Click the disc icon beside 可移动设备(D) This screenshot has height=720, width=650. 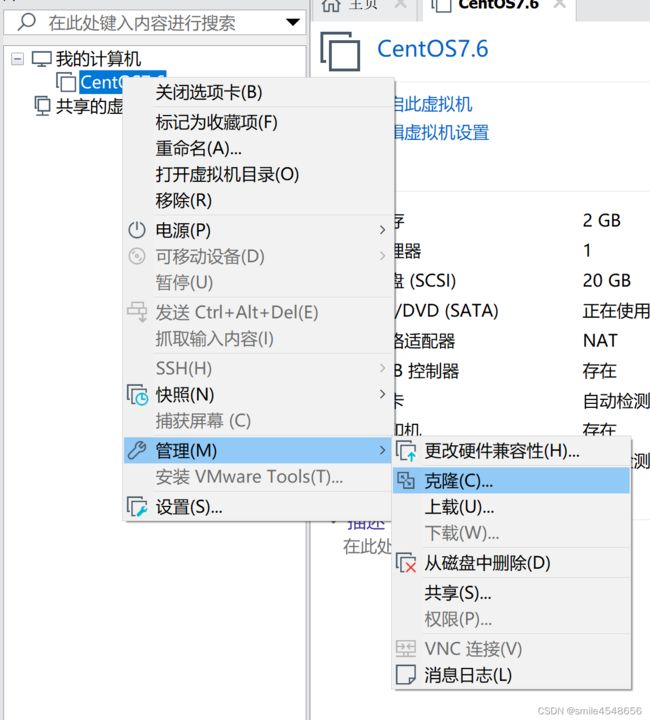[137, 256]
